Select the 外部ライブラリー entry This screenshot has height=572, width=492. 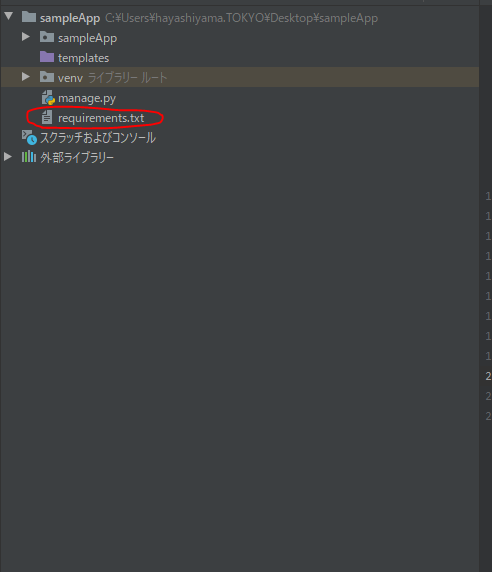pos(77,158)
